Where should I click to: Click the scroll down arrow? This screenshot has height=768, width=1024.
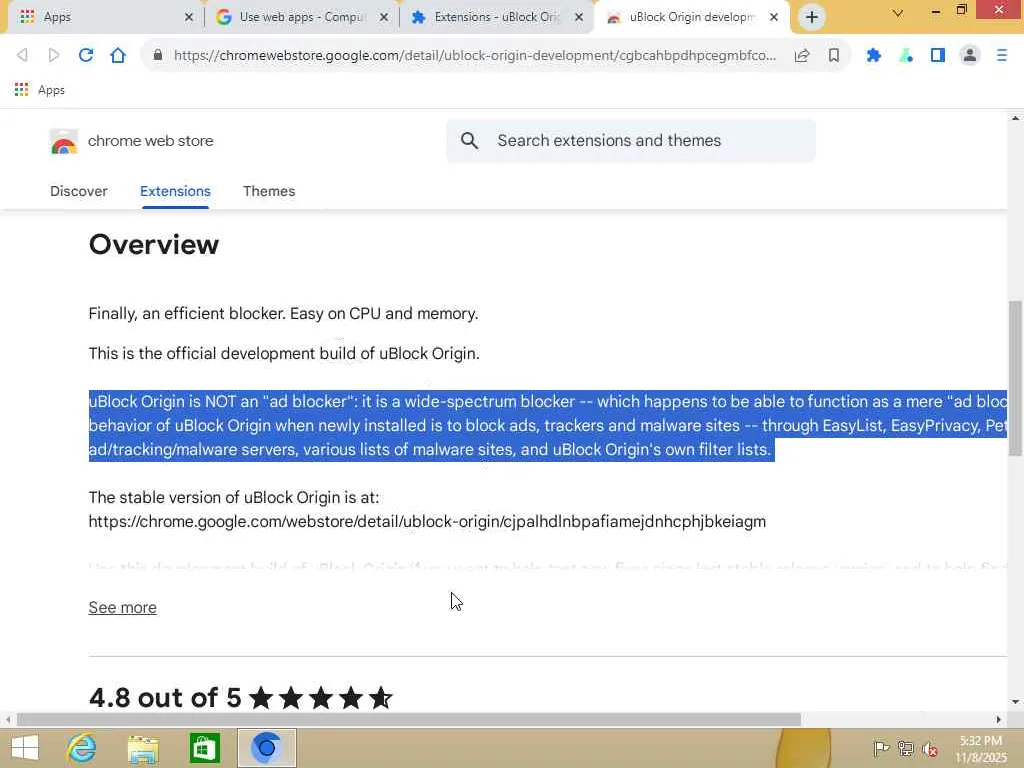click(1016, 702)
